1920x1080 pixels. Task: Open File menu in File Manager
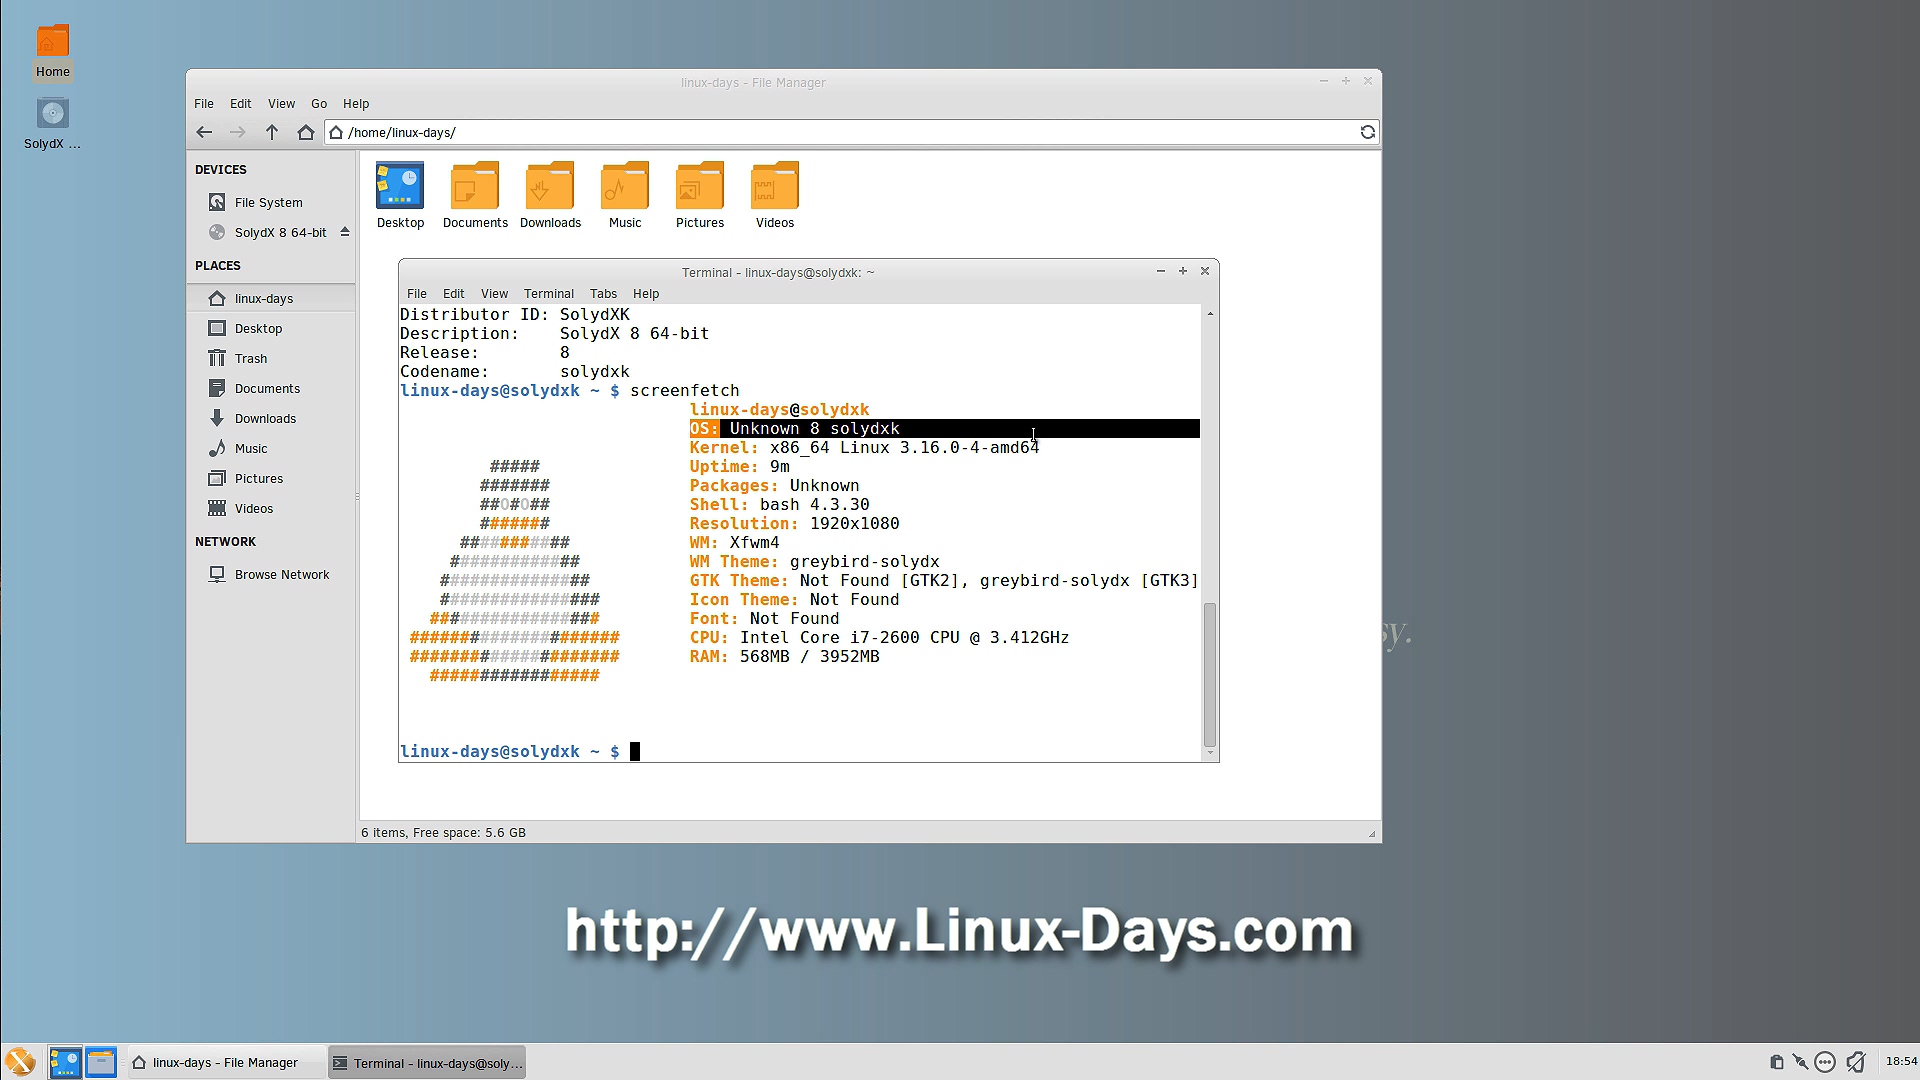(204, 103)
